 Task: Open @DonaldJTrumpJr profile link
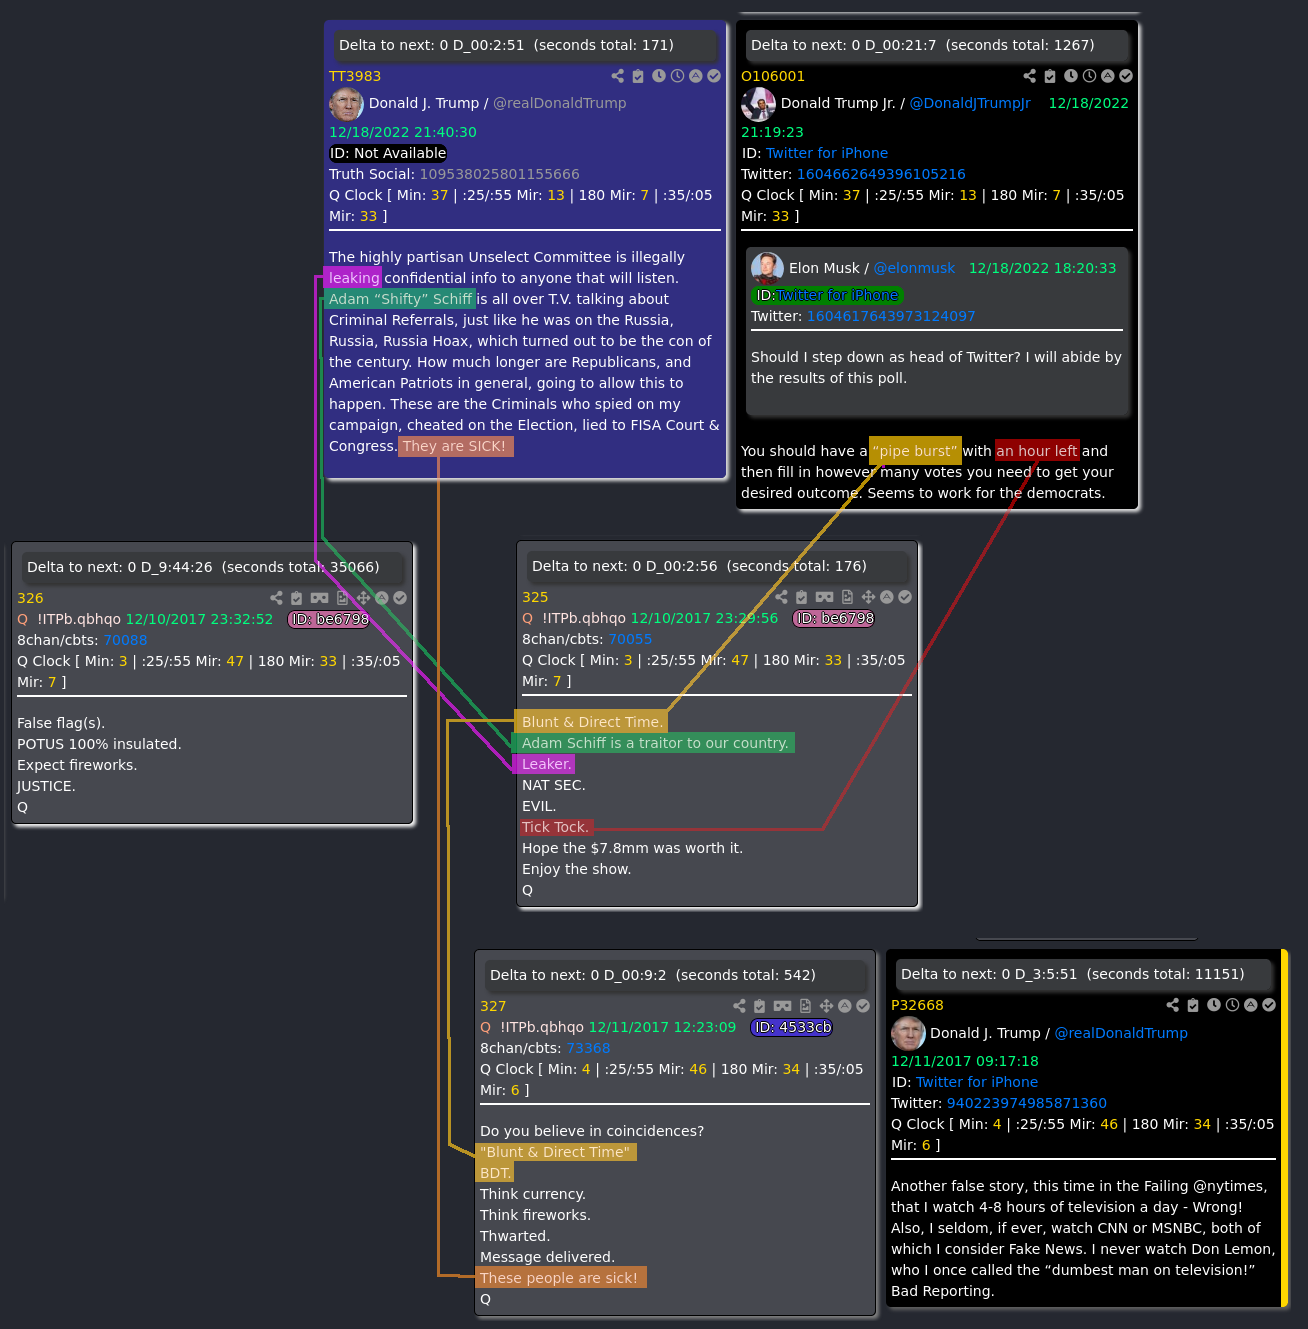970,103
